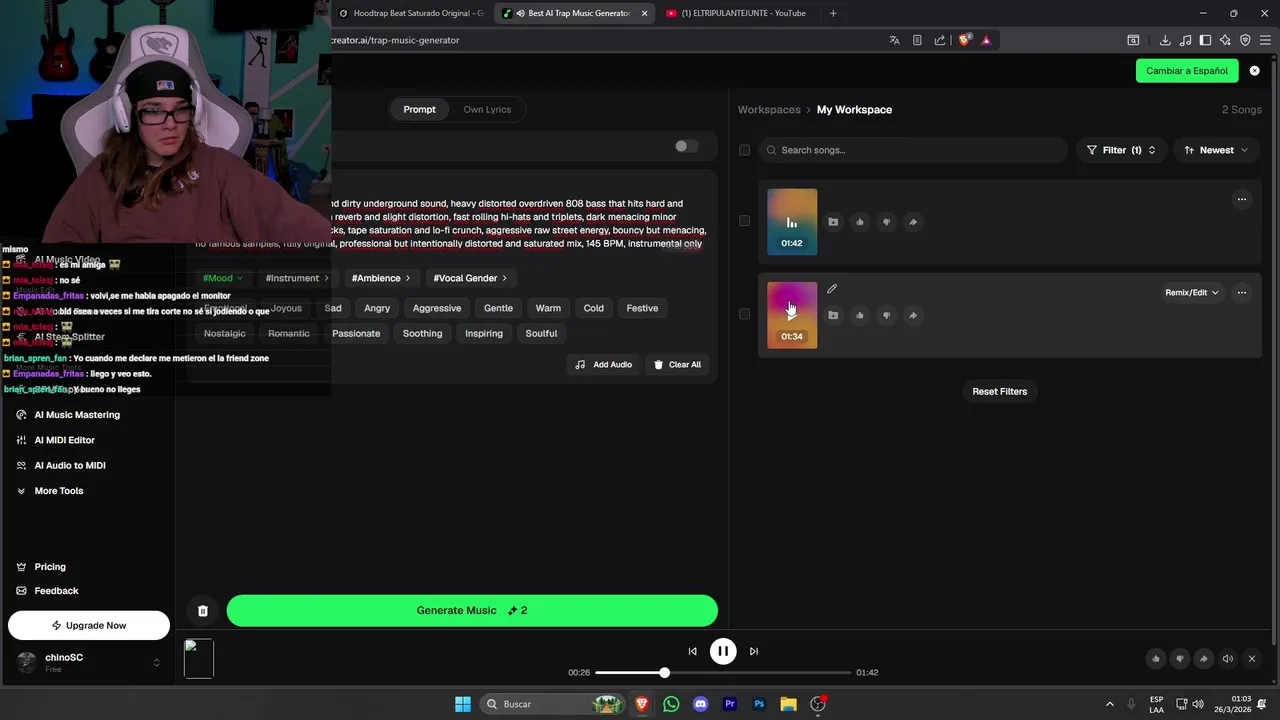This screenshot has height=720, width=1280.
Task: Toggle the browser sidebar panel icon
Action: (x=1205, y=40)
